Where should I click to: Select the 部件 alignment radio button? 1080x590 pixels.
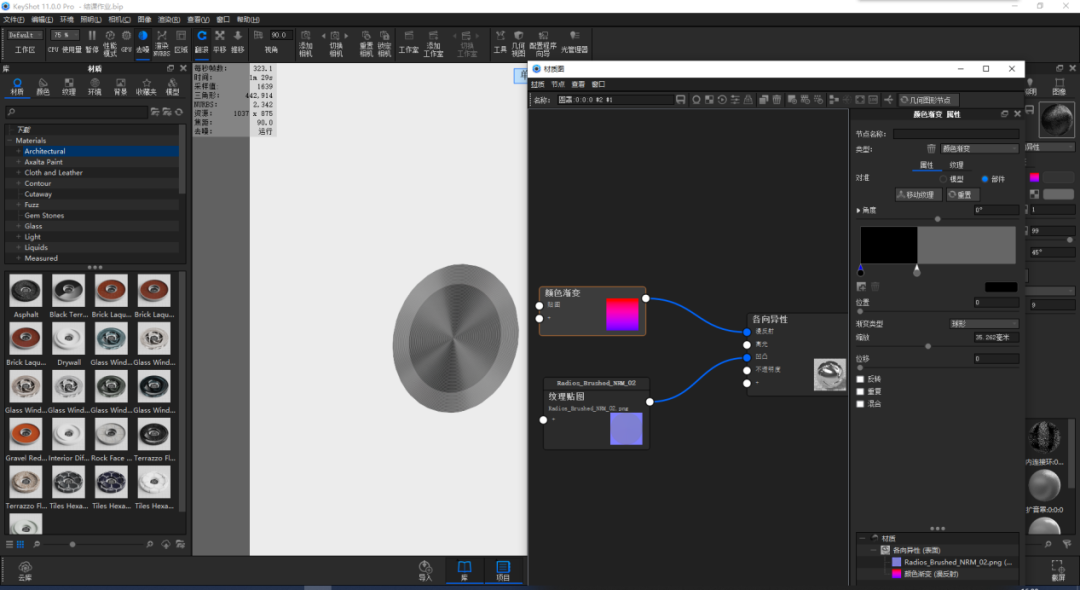[985, 179]
